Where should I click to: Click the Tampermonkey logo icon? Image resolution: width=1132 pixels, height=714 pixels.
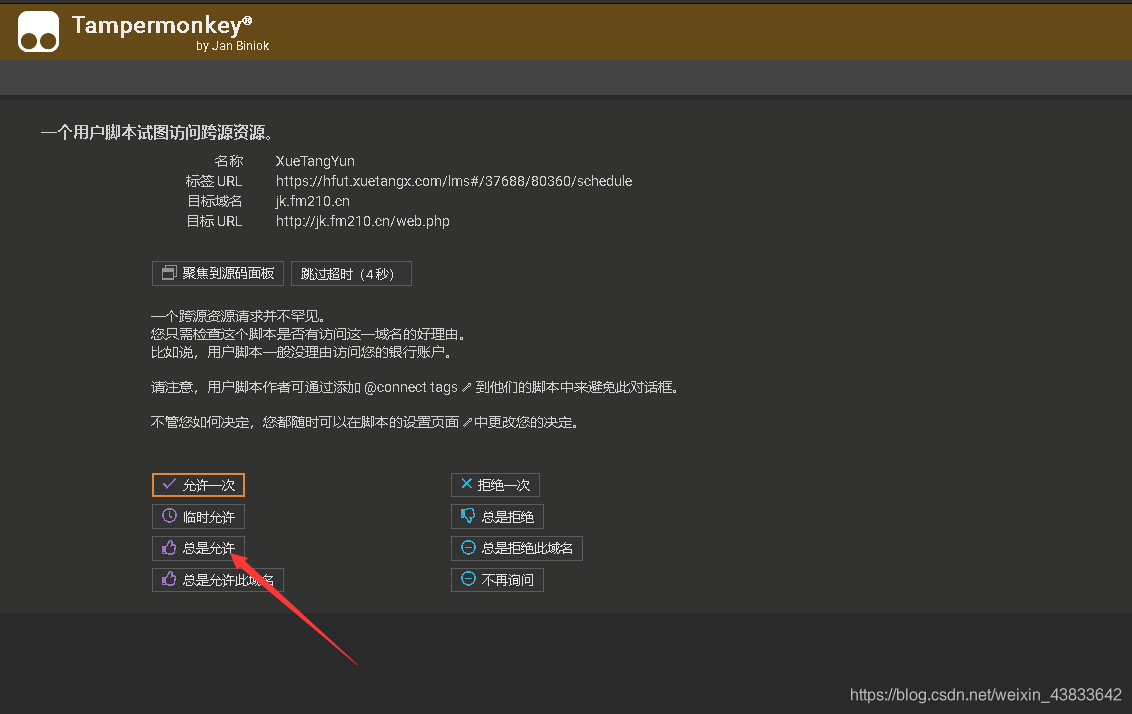(38, 32)
